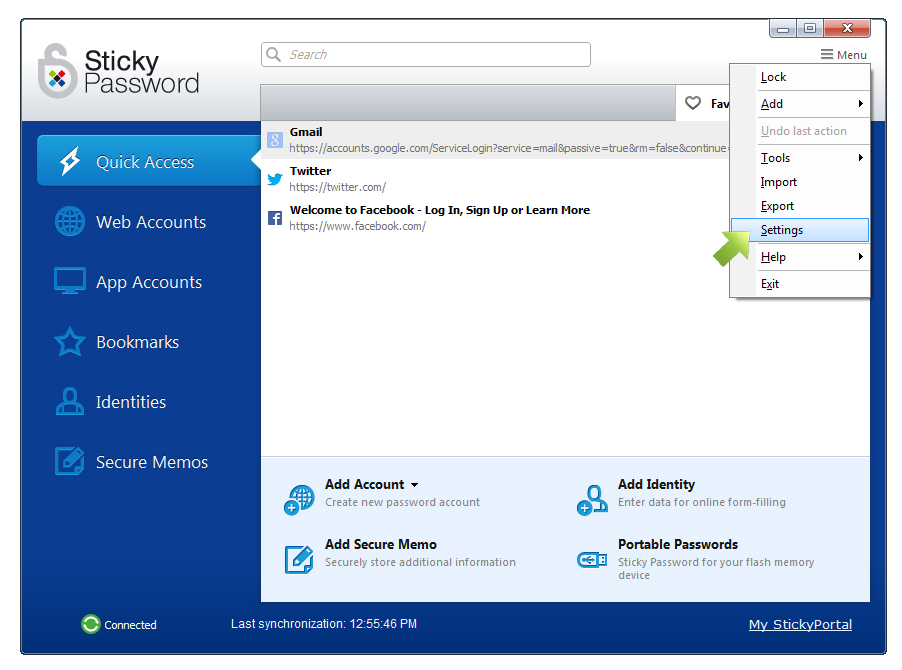902x670 pixels.
Task: Expand the Add submenu arrow
Action: pos(861,104)
